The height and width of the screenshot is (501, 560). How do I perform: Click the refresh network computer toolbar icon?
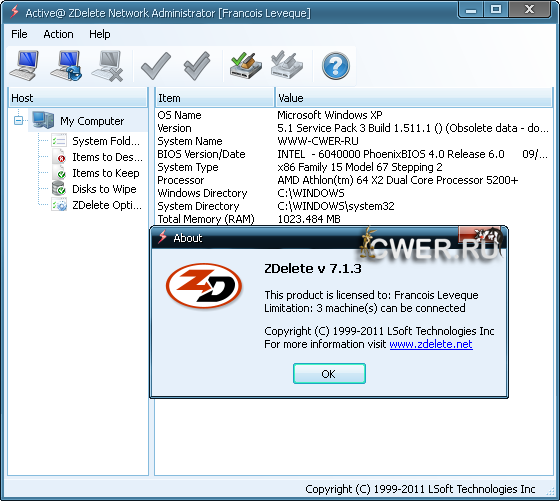click(x=66, y=65)
